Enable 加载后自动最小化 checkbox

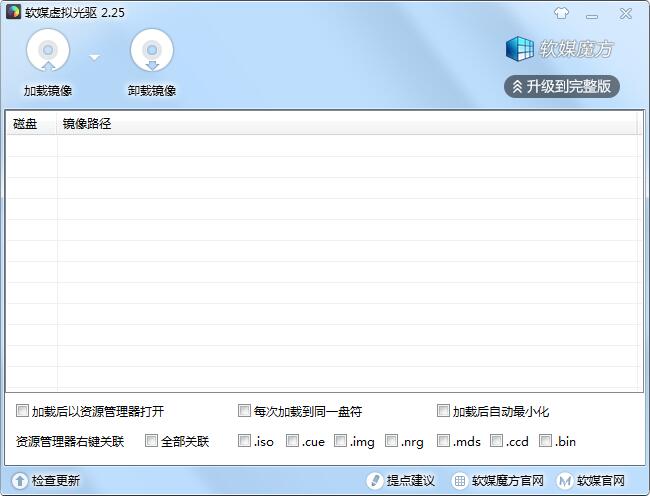tap(443, 411)
